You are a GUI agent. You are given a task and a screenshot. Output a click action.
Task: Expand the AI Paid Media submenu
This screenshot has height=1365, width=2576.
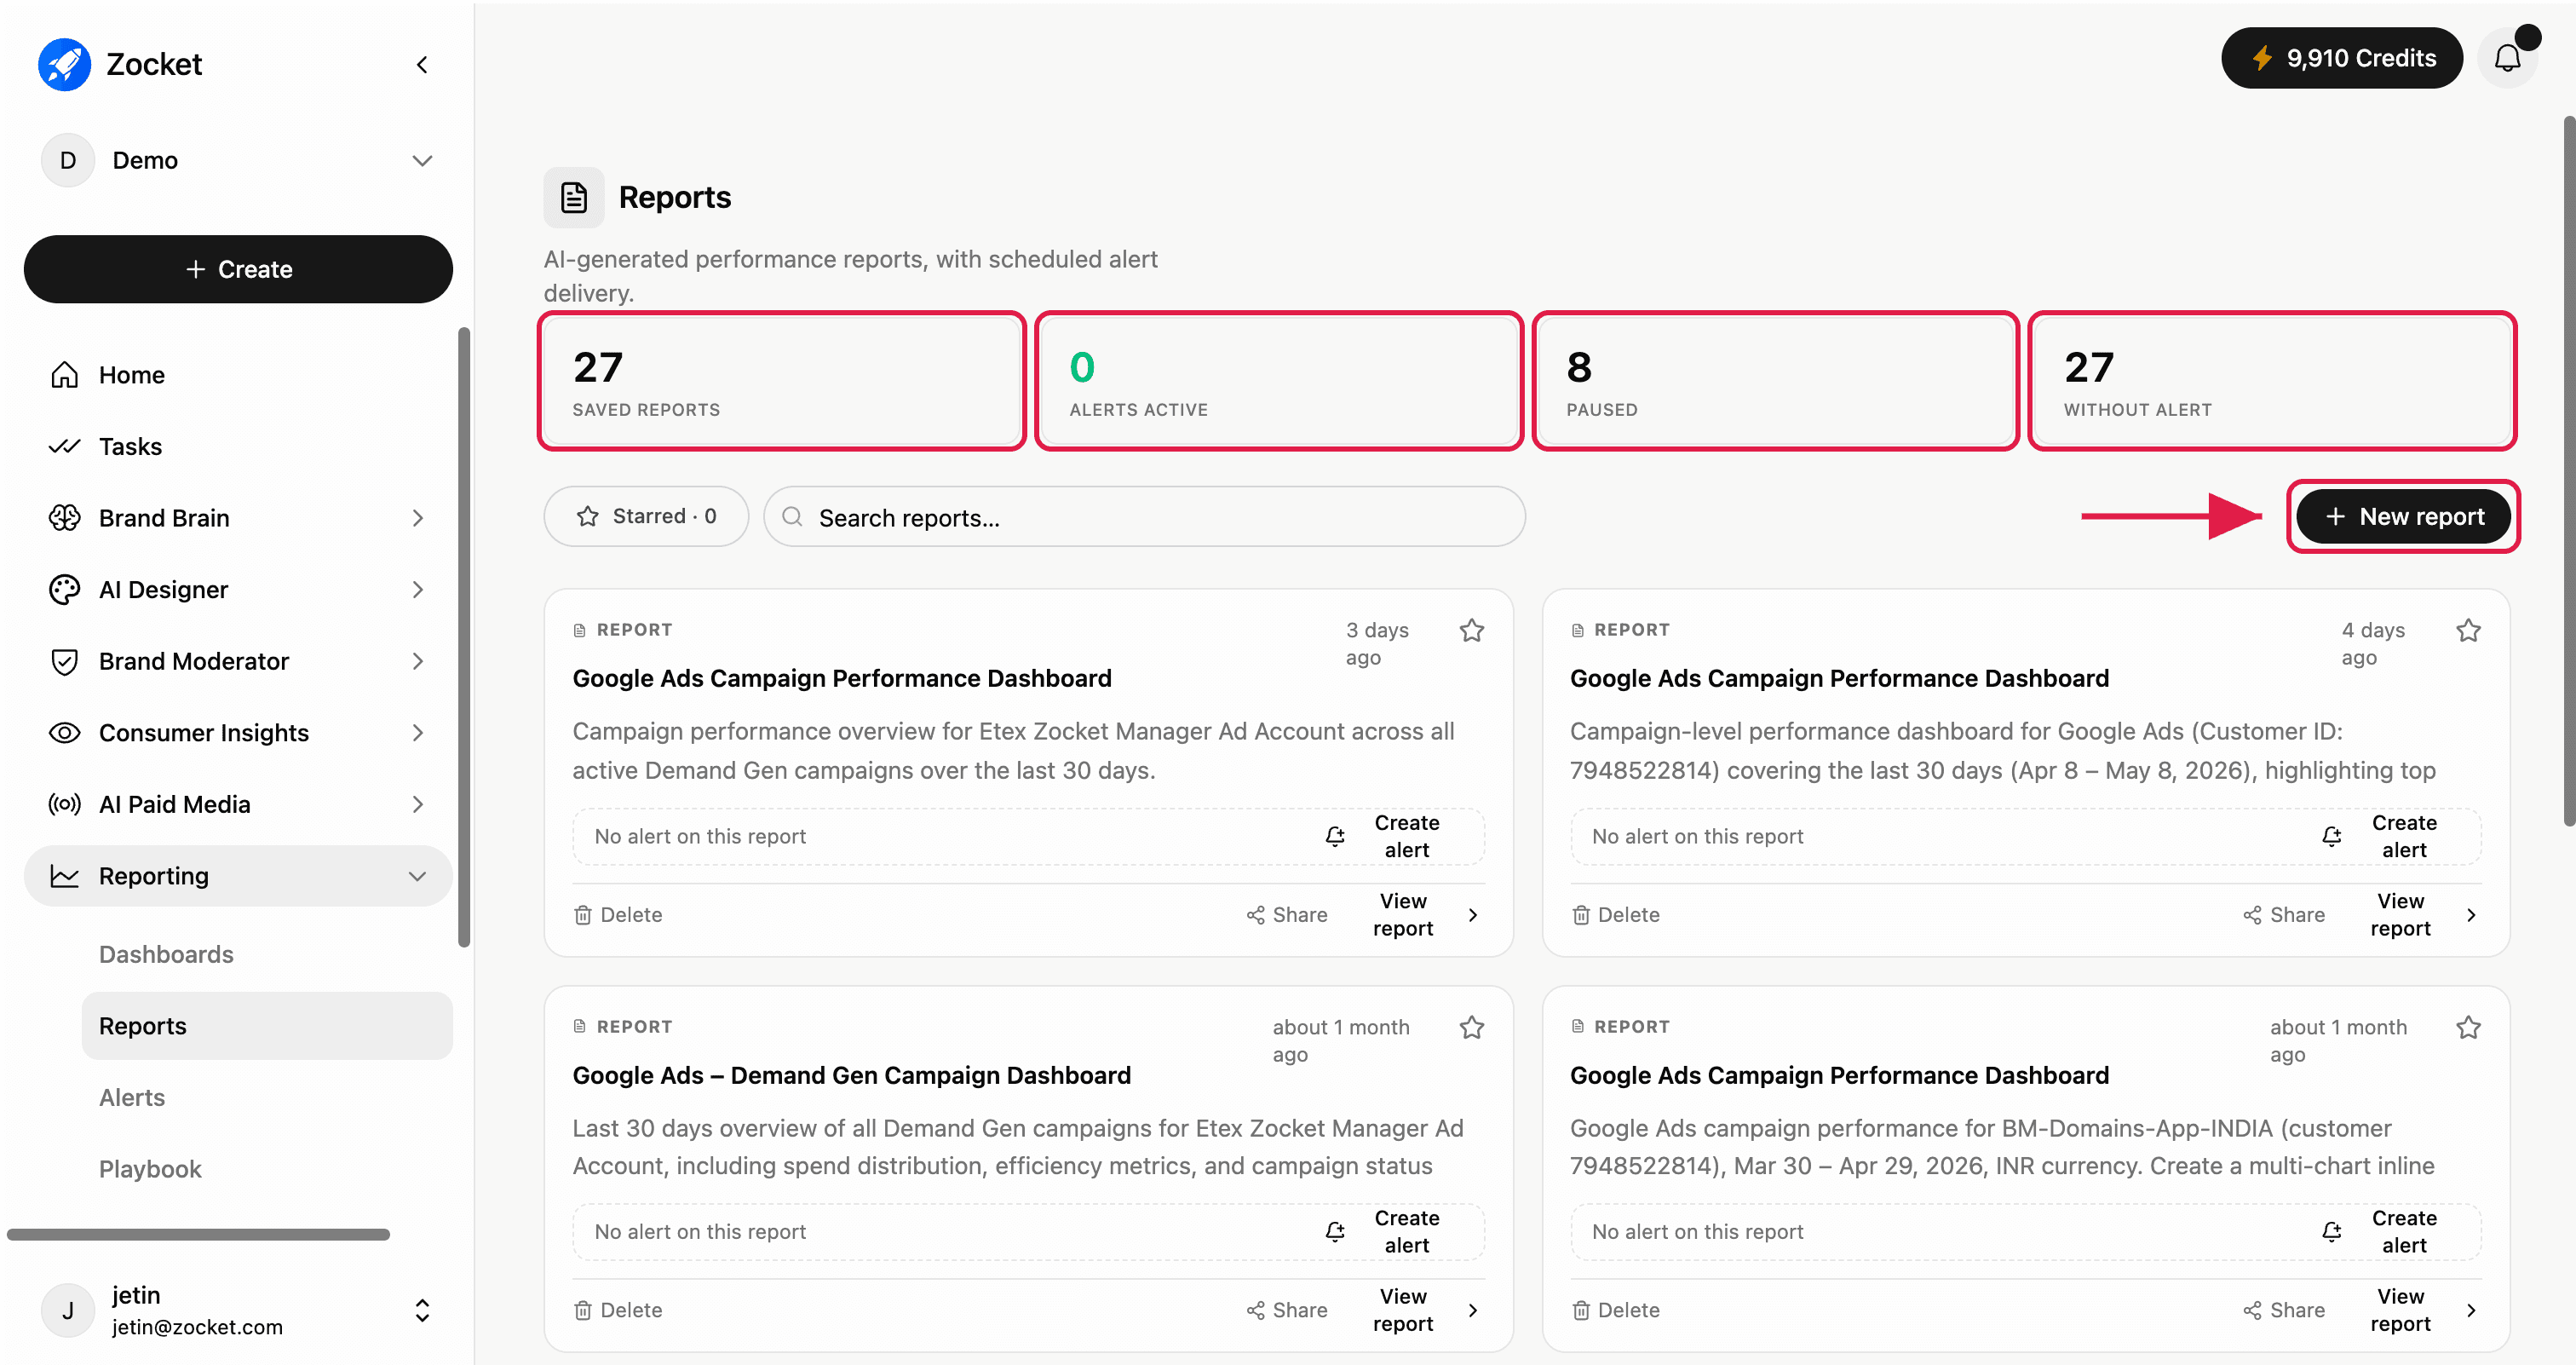[x=418, y=804]
